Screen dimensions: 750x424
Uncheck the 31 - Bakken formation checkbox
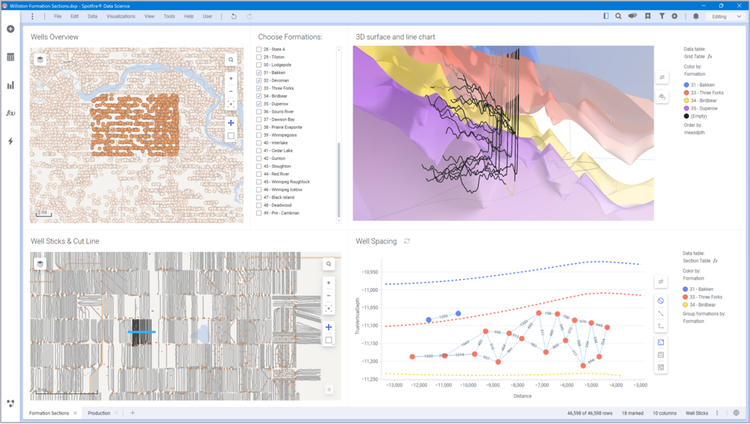(259, 73)
